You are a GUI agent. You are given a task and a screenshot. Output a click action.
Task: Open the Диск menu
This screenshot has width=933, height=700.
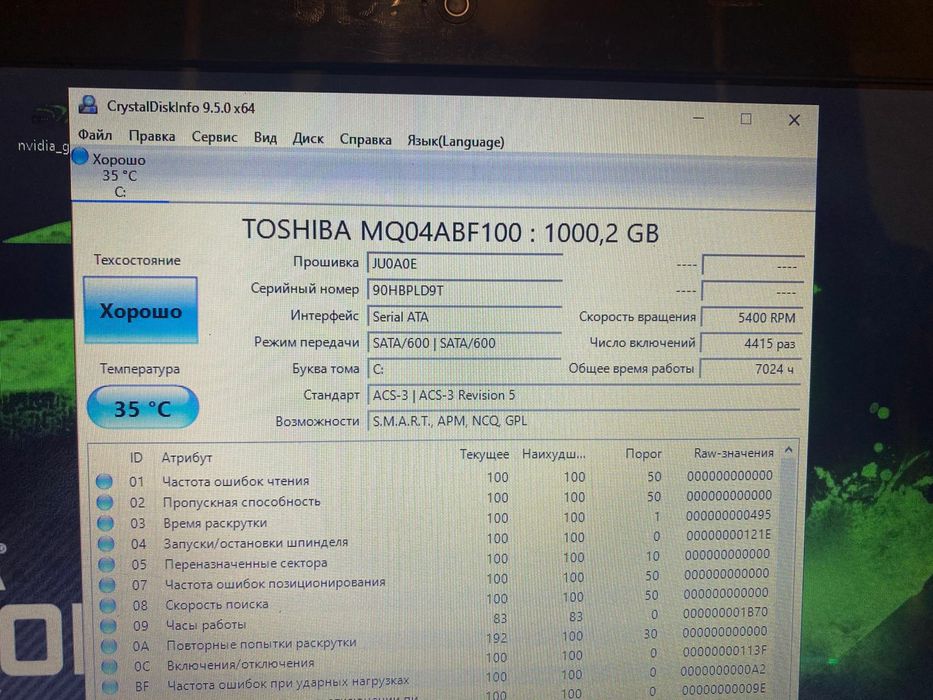click(308, 139)
